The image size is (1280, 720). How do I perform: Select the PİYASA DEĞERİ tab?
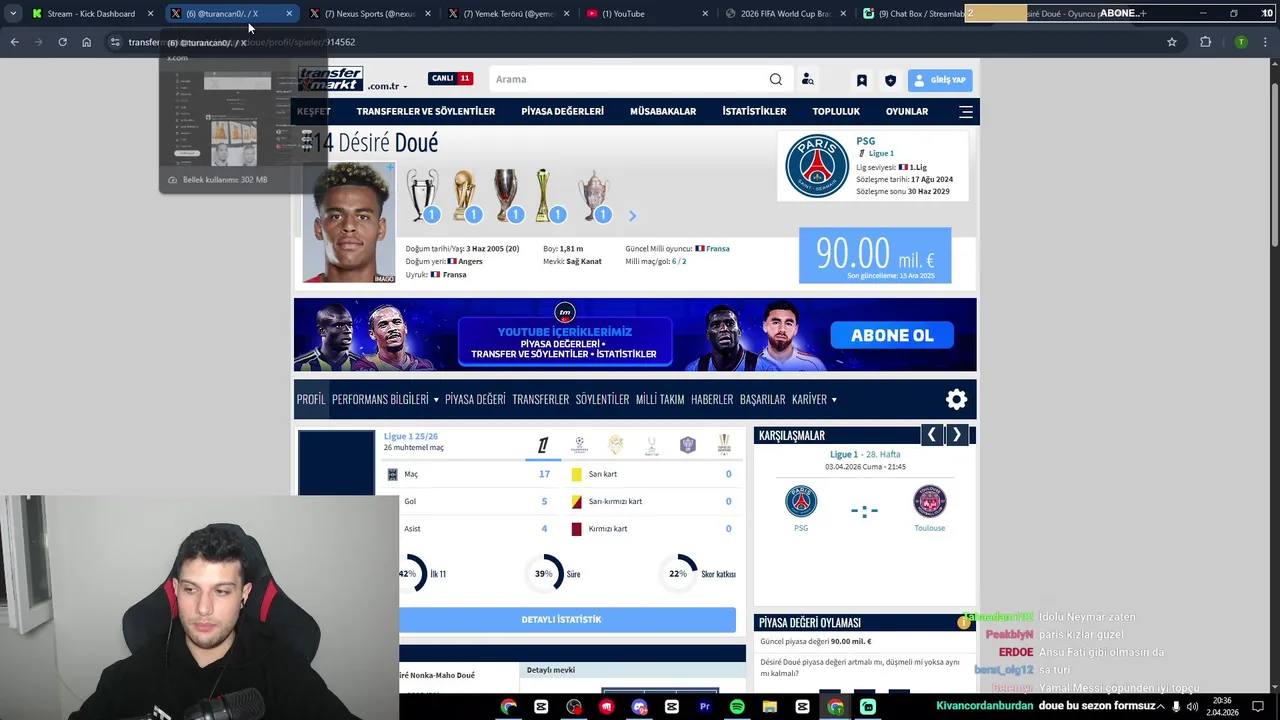[475, 399]
